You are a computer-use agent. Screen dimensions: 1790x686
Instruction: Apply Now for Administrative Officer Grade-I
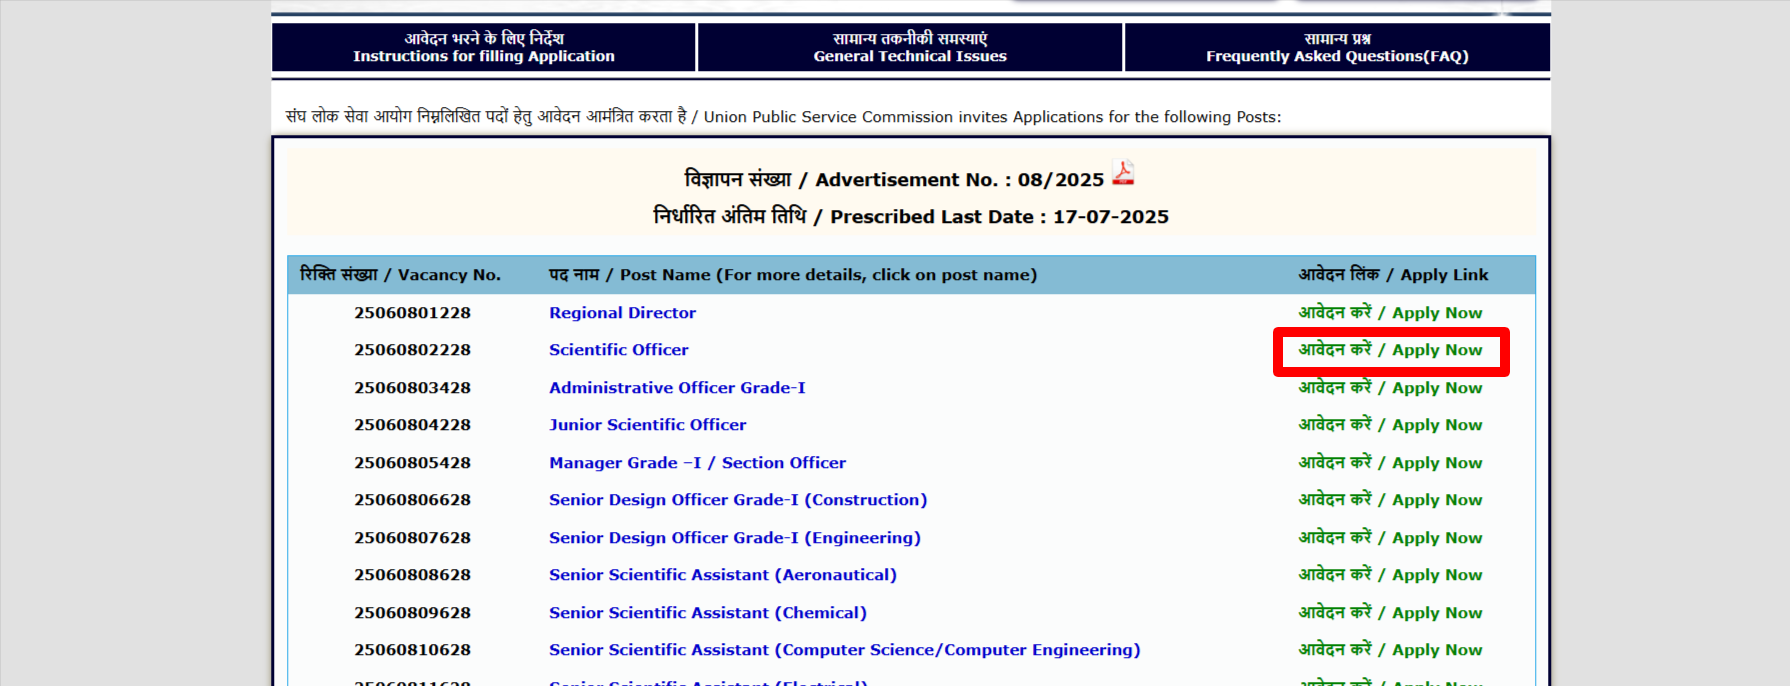click(x=1390, y=388)
